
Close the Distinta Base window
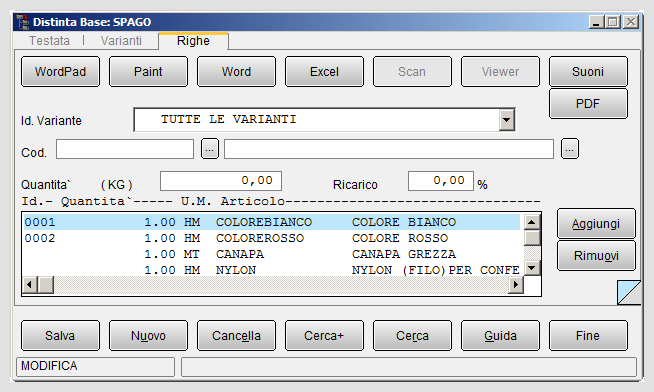631,22
